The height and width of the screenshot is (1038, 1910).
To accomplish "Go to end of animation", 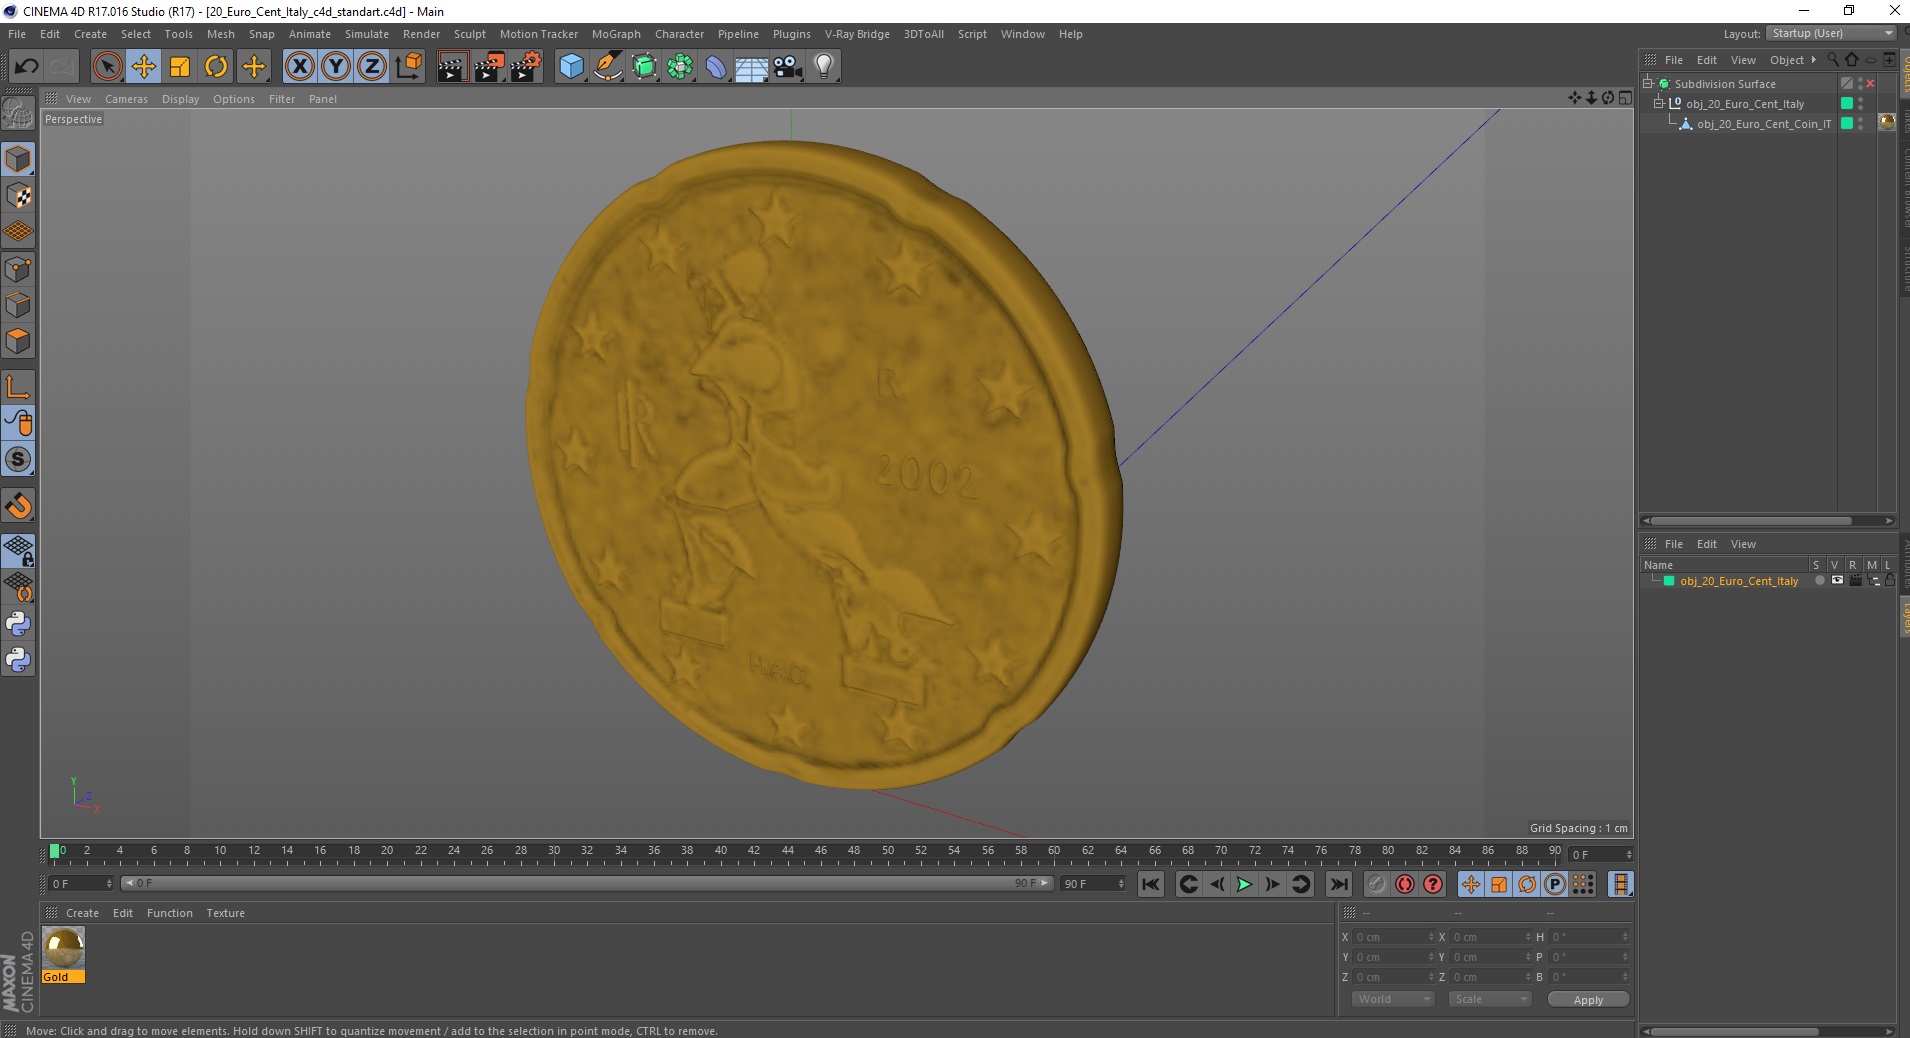I will point(1338,884).
